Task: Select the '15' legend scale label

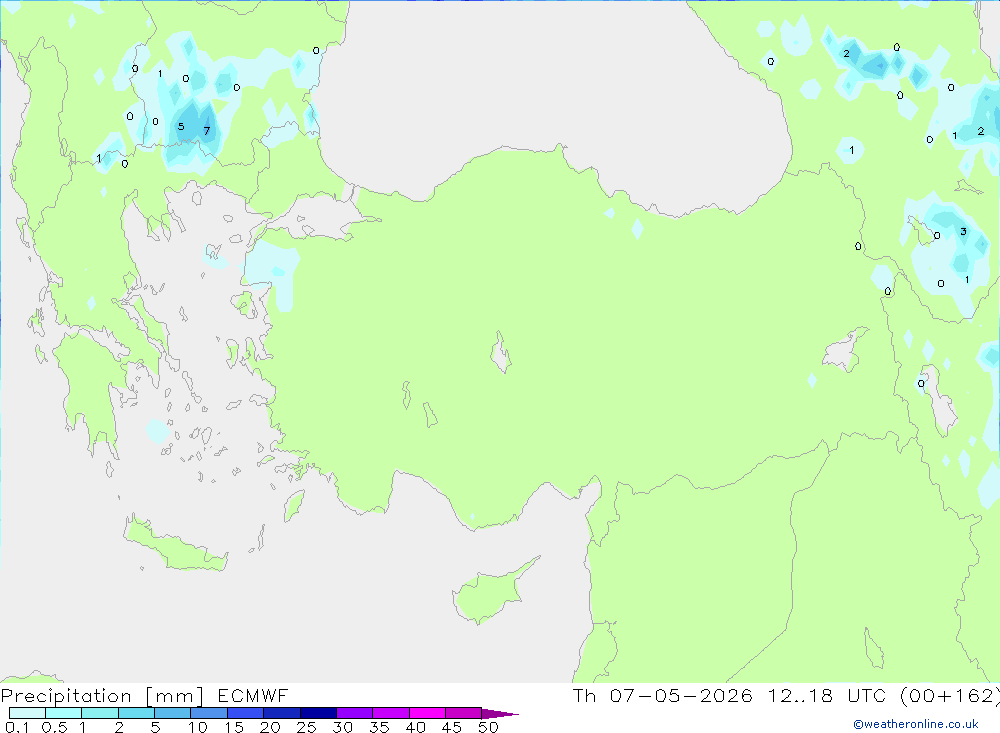Action: (234, 727)
